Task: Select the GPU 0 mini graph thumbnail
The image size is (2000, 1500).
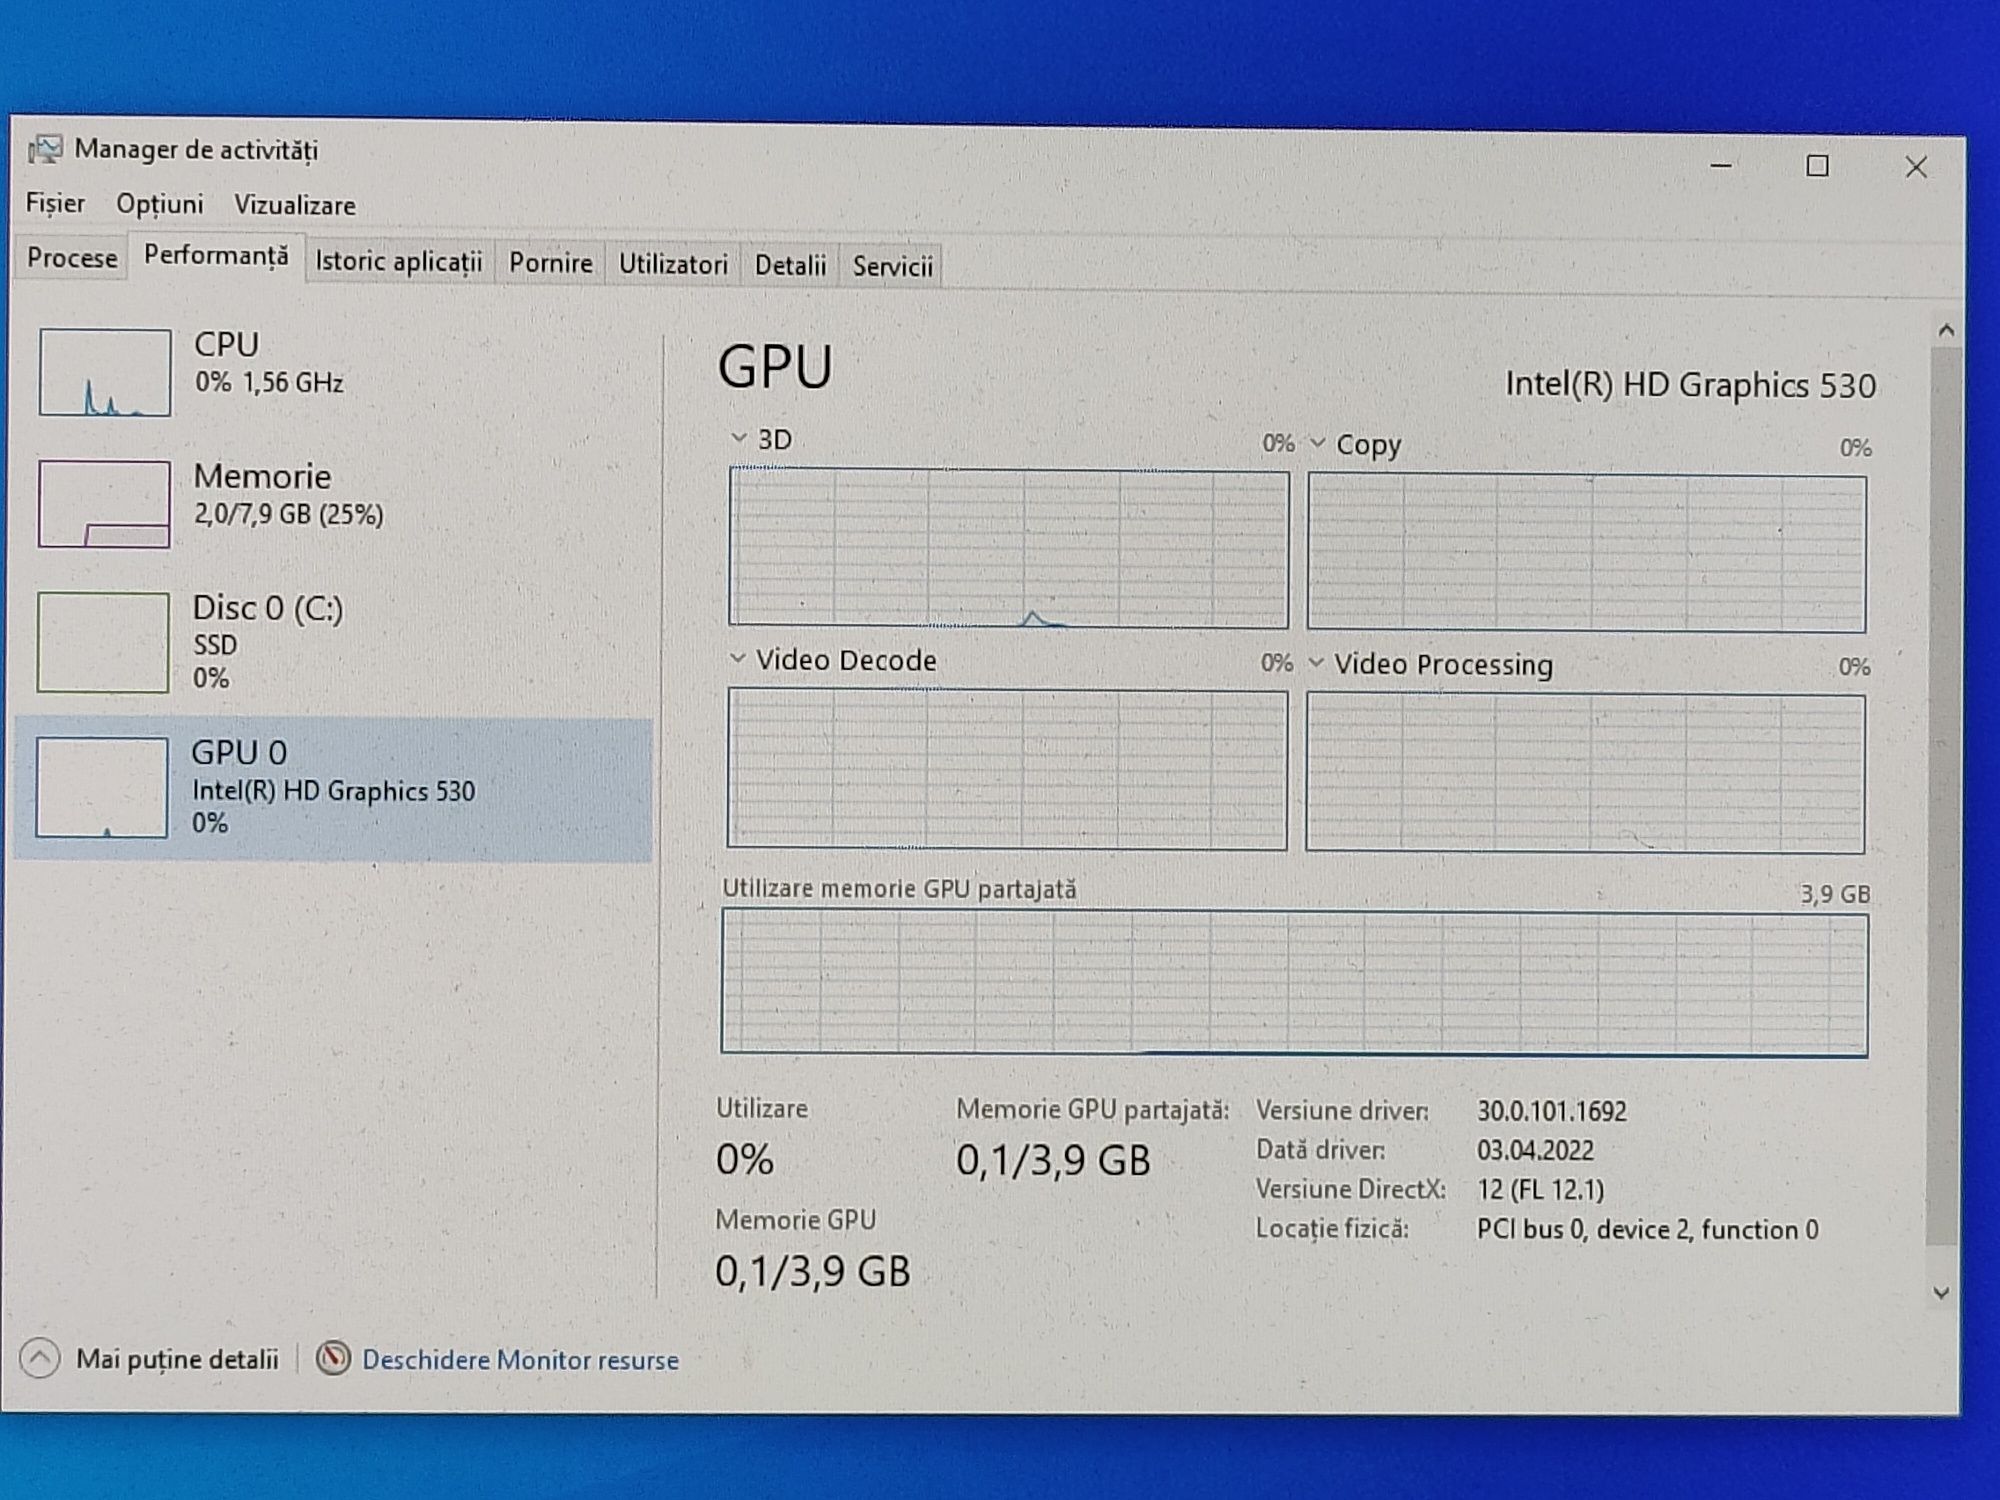Action: [102, 787]
